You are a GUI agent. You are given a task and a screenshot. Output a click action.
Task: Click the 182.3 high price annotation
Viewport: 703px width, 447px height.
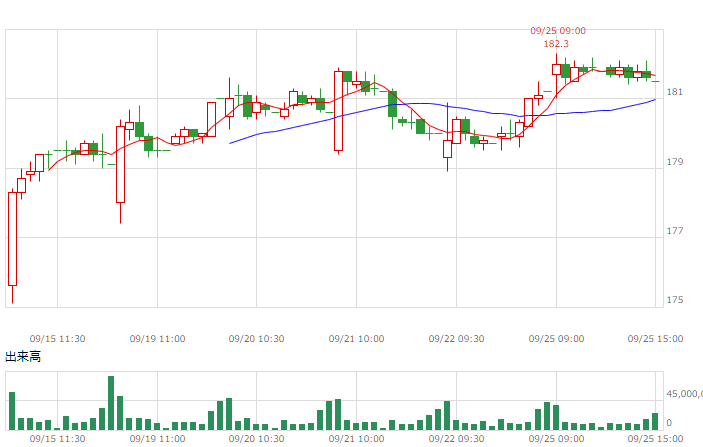(556, 43)
